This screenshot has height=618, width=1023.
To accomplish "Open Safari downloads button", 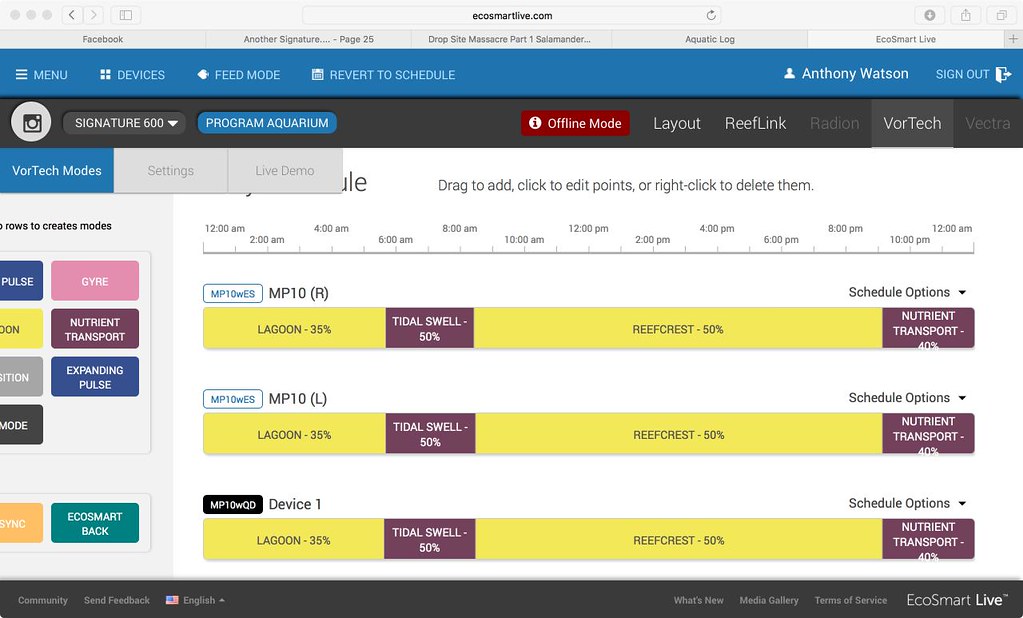I will click(930, 15).
